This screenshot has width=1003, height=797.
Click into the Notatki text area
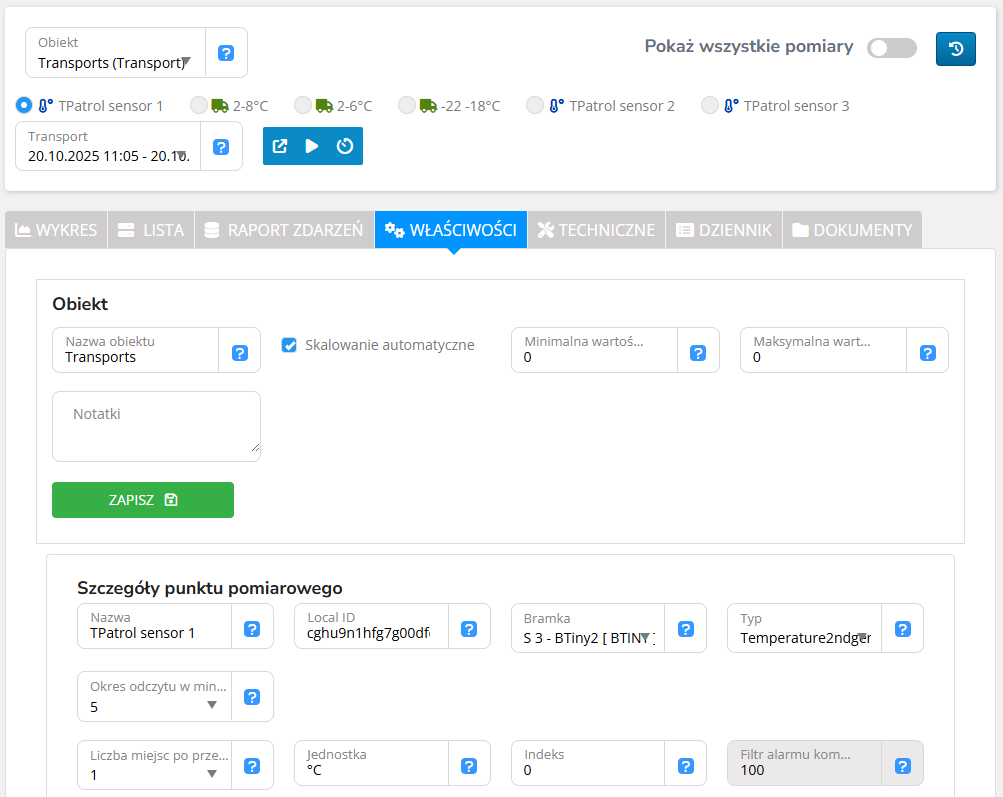click(156, 427)
